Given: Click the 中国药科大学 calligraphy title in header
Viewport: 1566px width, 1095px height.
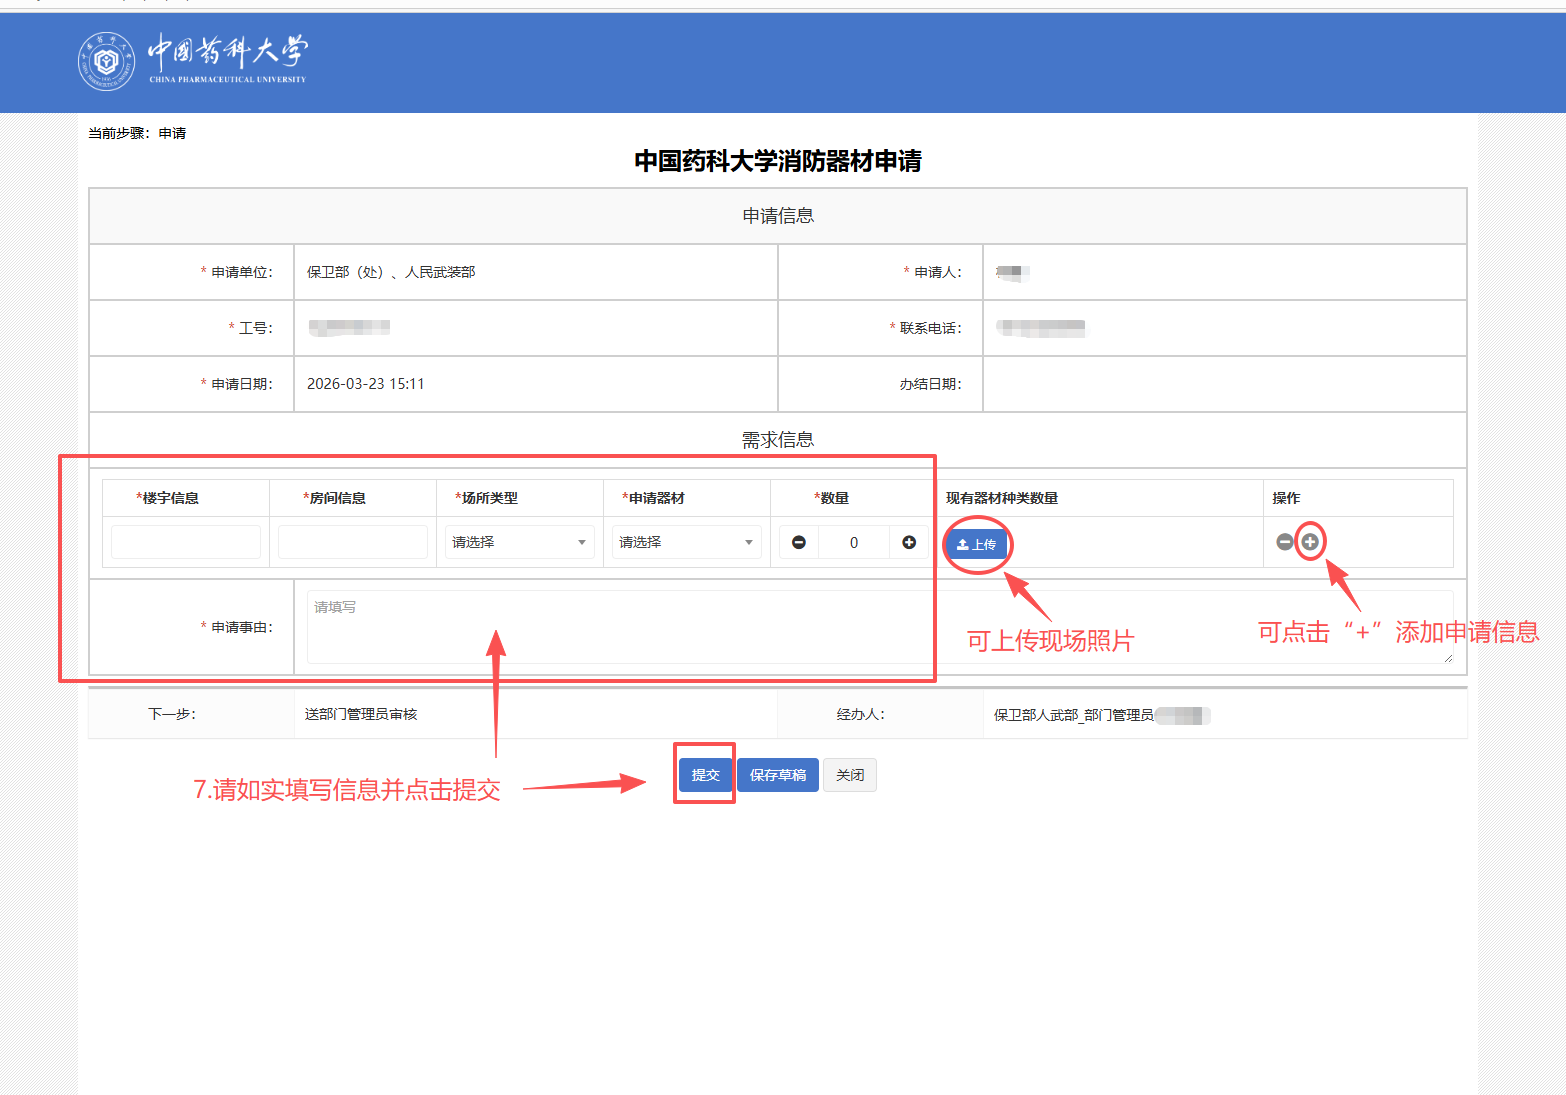Looking at the screenshot, I should click(x=228, y=54).
